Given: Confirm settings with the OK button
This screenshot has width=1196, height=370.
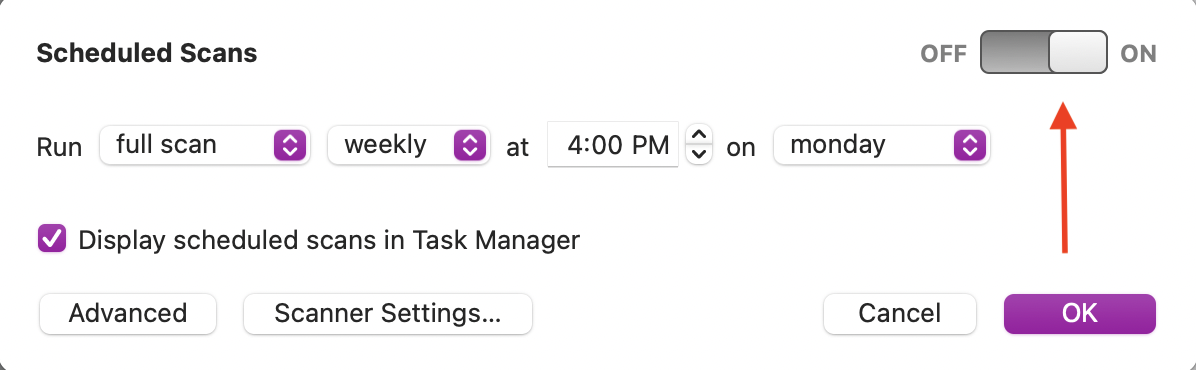Looking at the screenshot, I should (1079, 314).
